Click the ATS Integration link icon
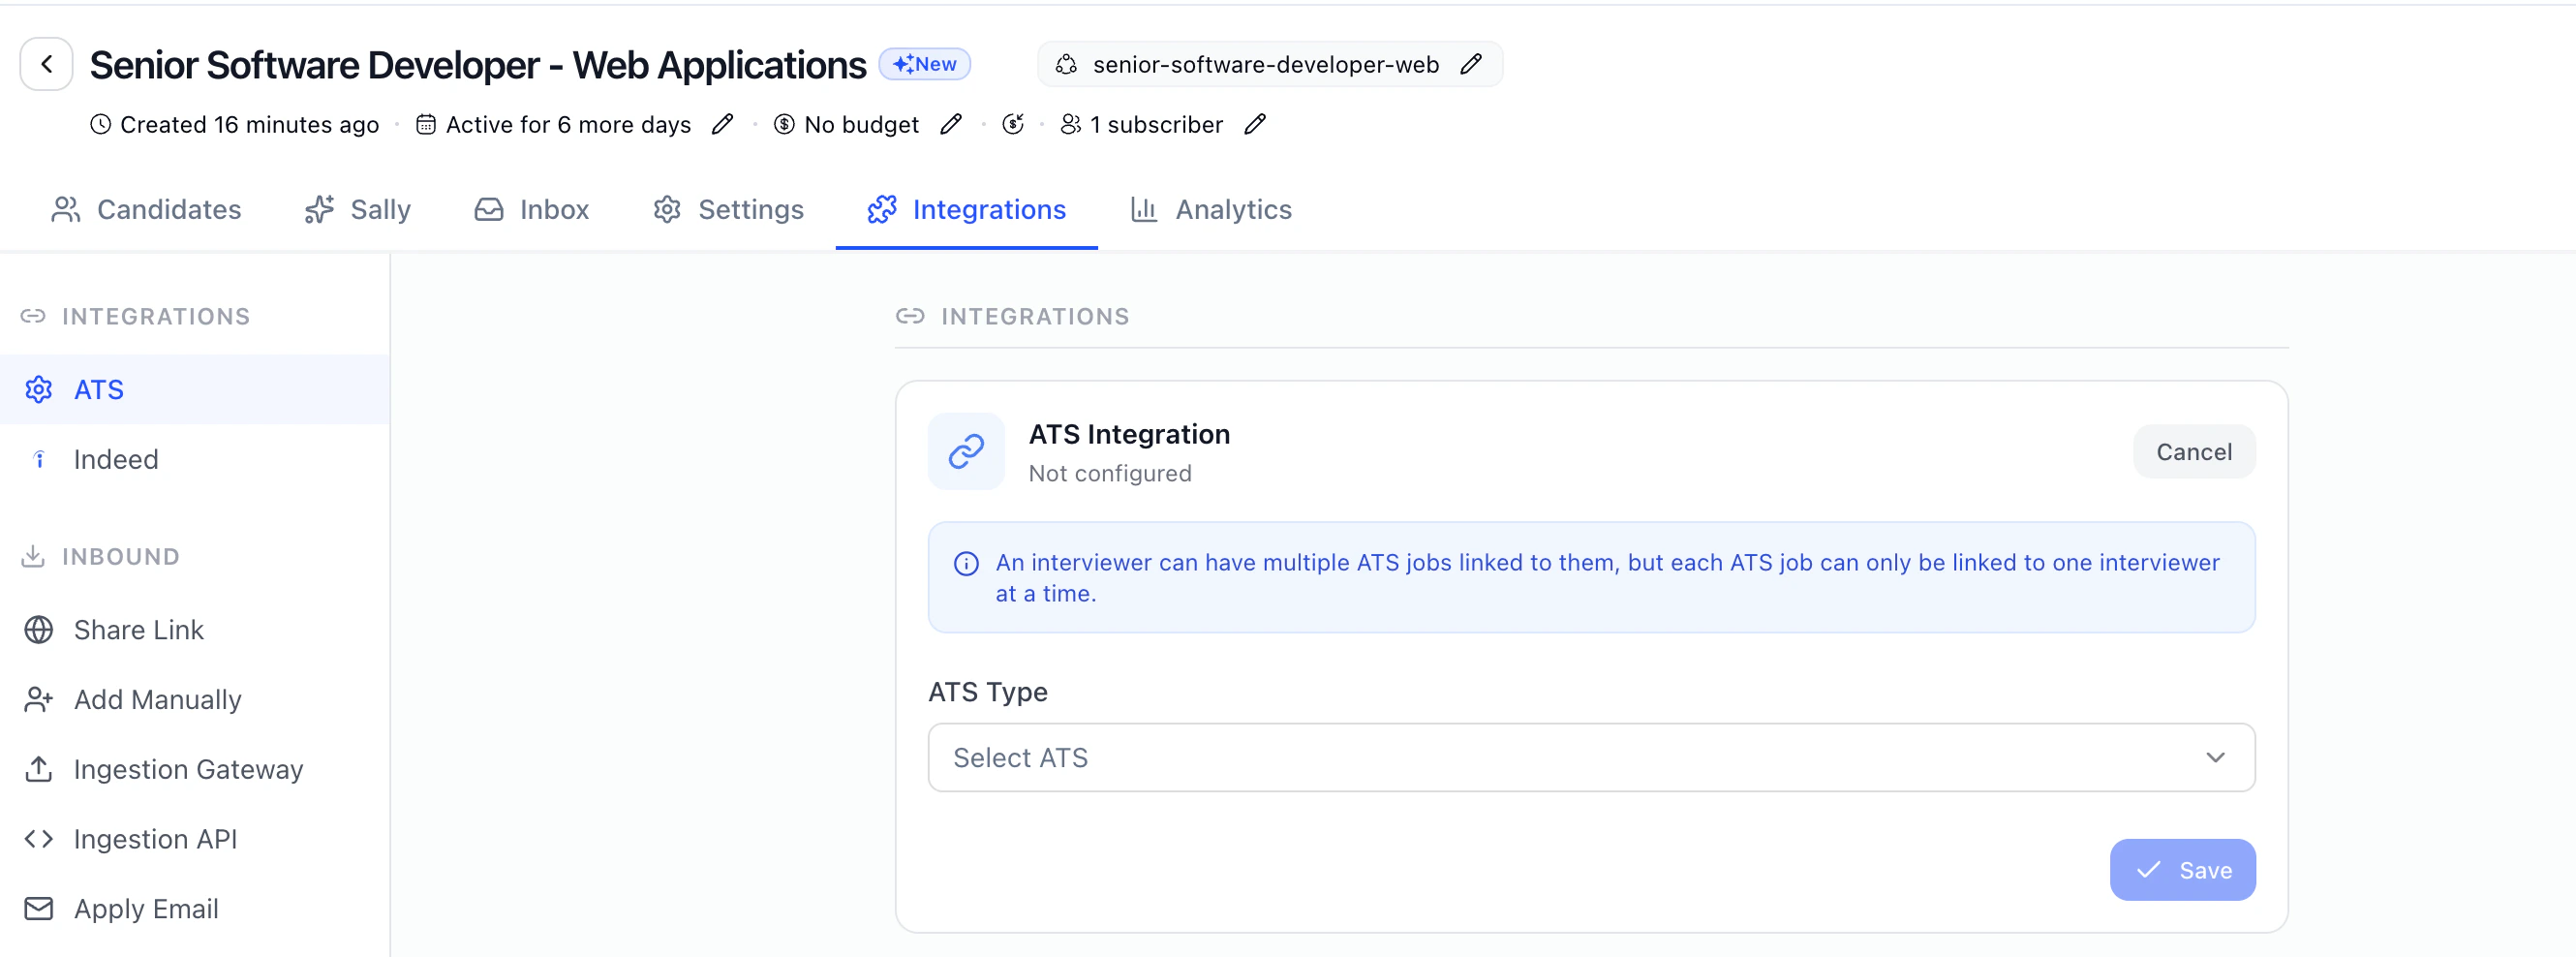2576x957 pixels. (x=966, y=451)
